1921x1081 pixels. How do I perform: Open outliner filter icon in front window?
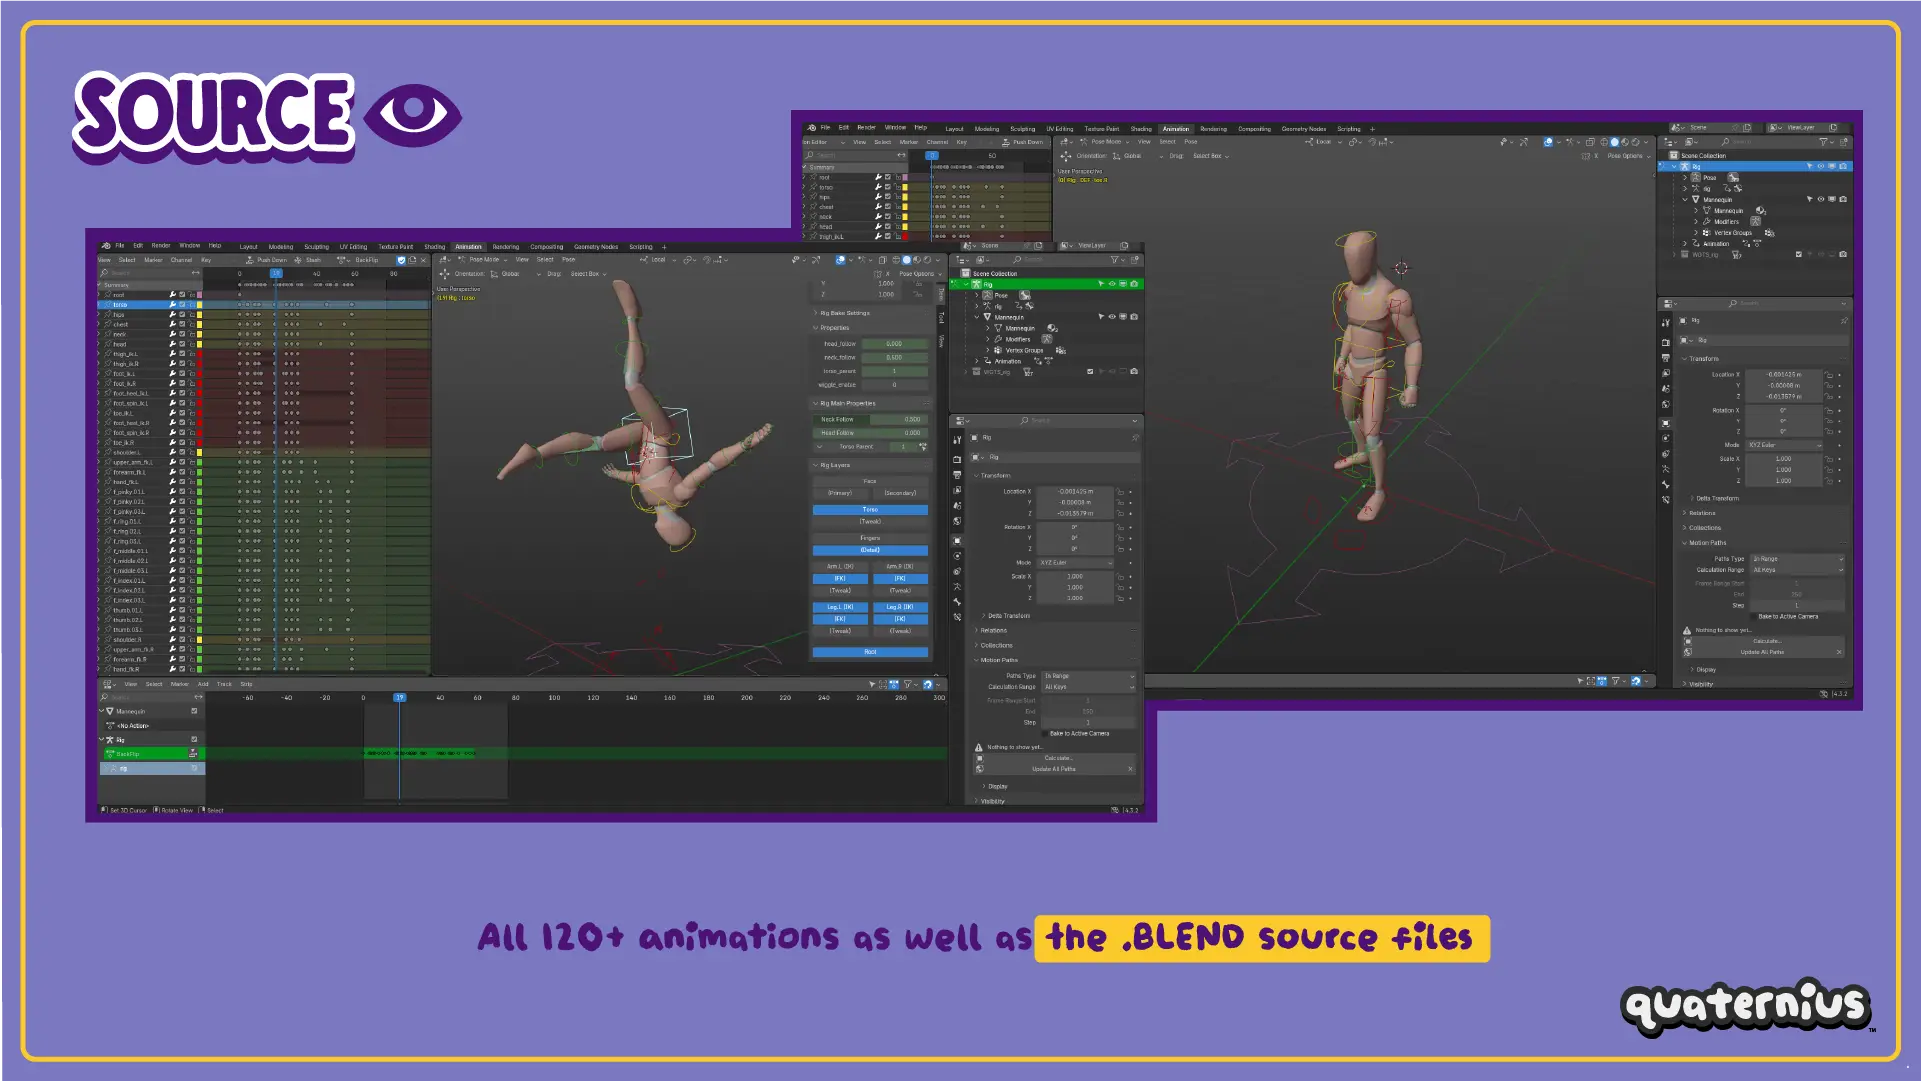coord(1115,260)
